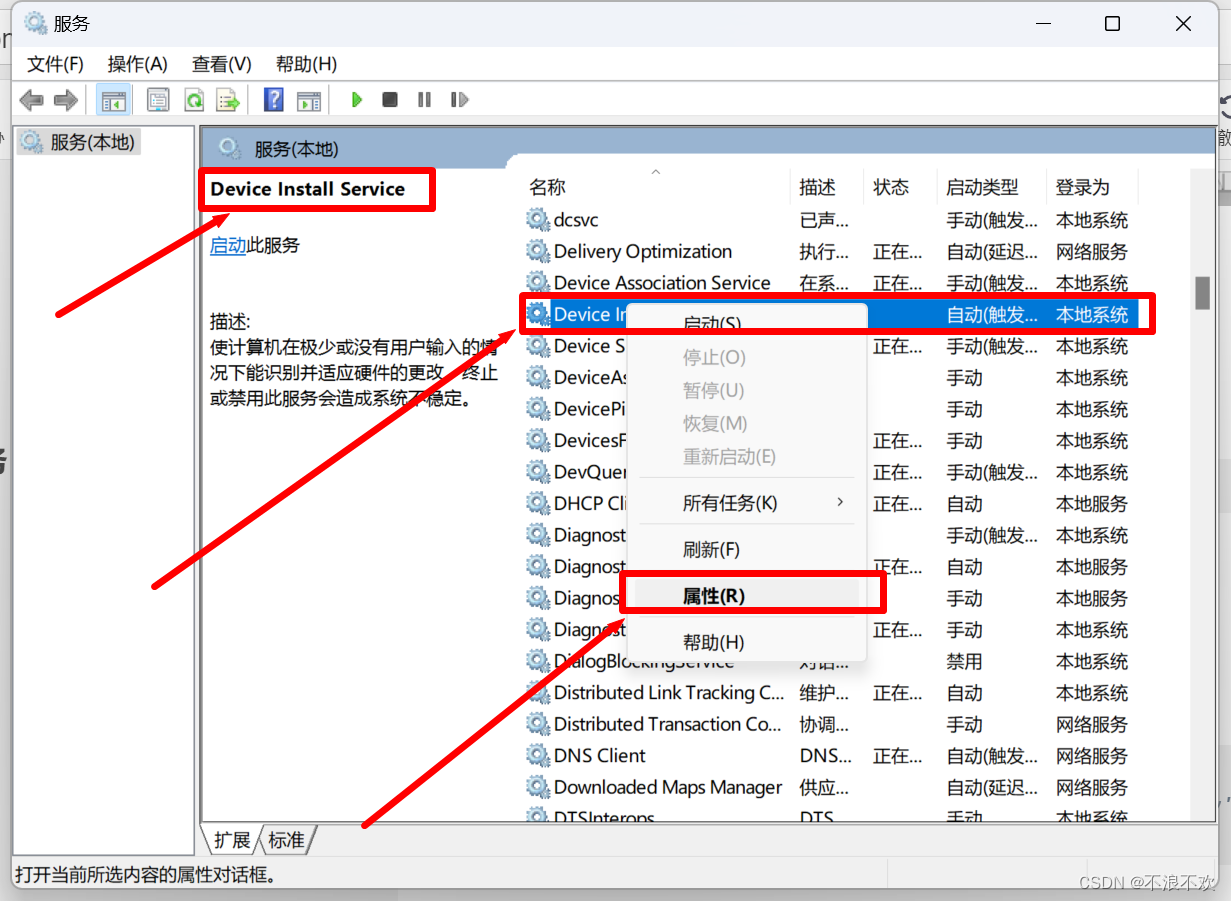Select the DHCP Client service row
Viewport: 1231px width, 901px height.
830,503
